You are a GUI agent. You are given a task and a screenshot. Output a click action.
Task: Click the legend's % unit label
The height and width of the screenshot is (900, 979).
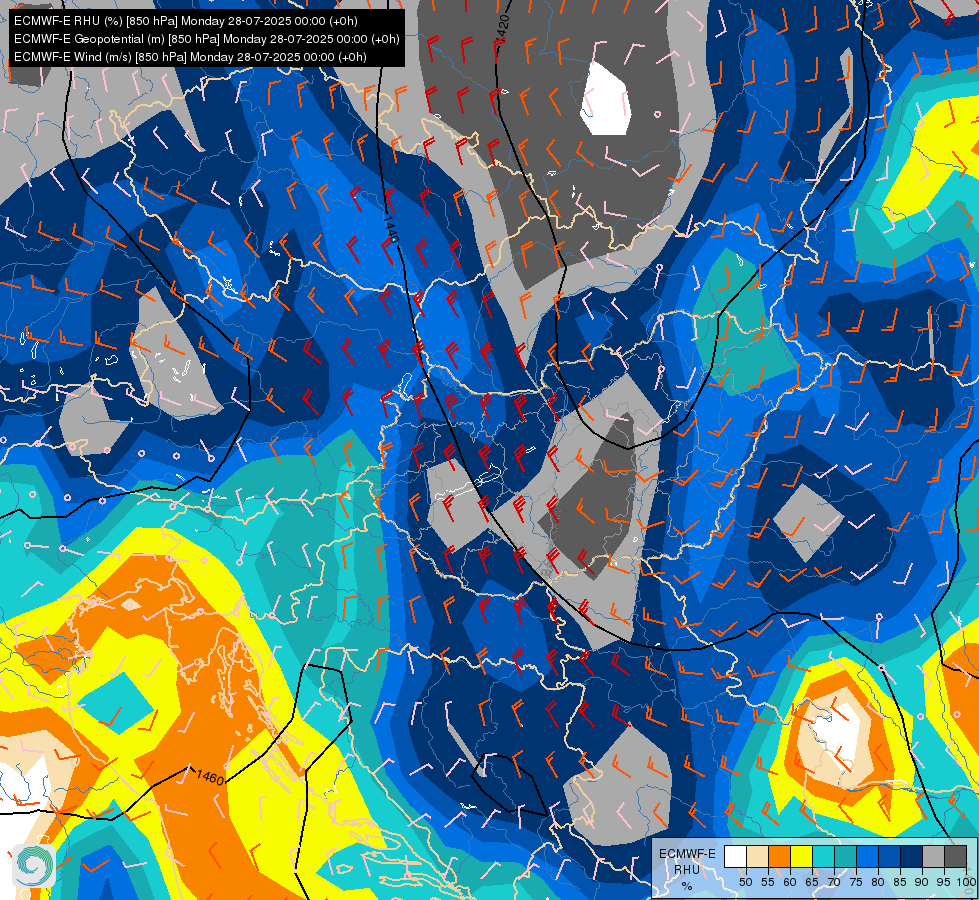coord(687,886)
